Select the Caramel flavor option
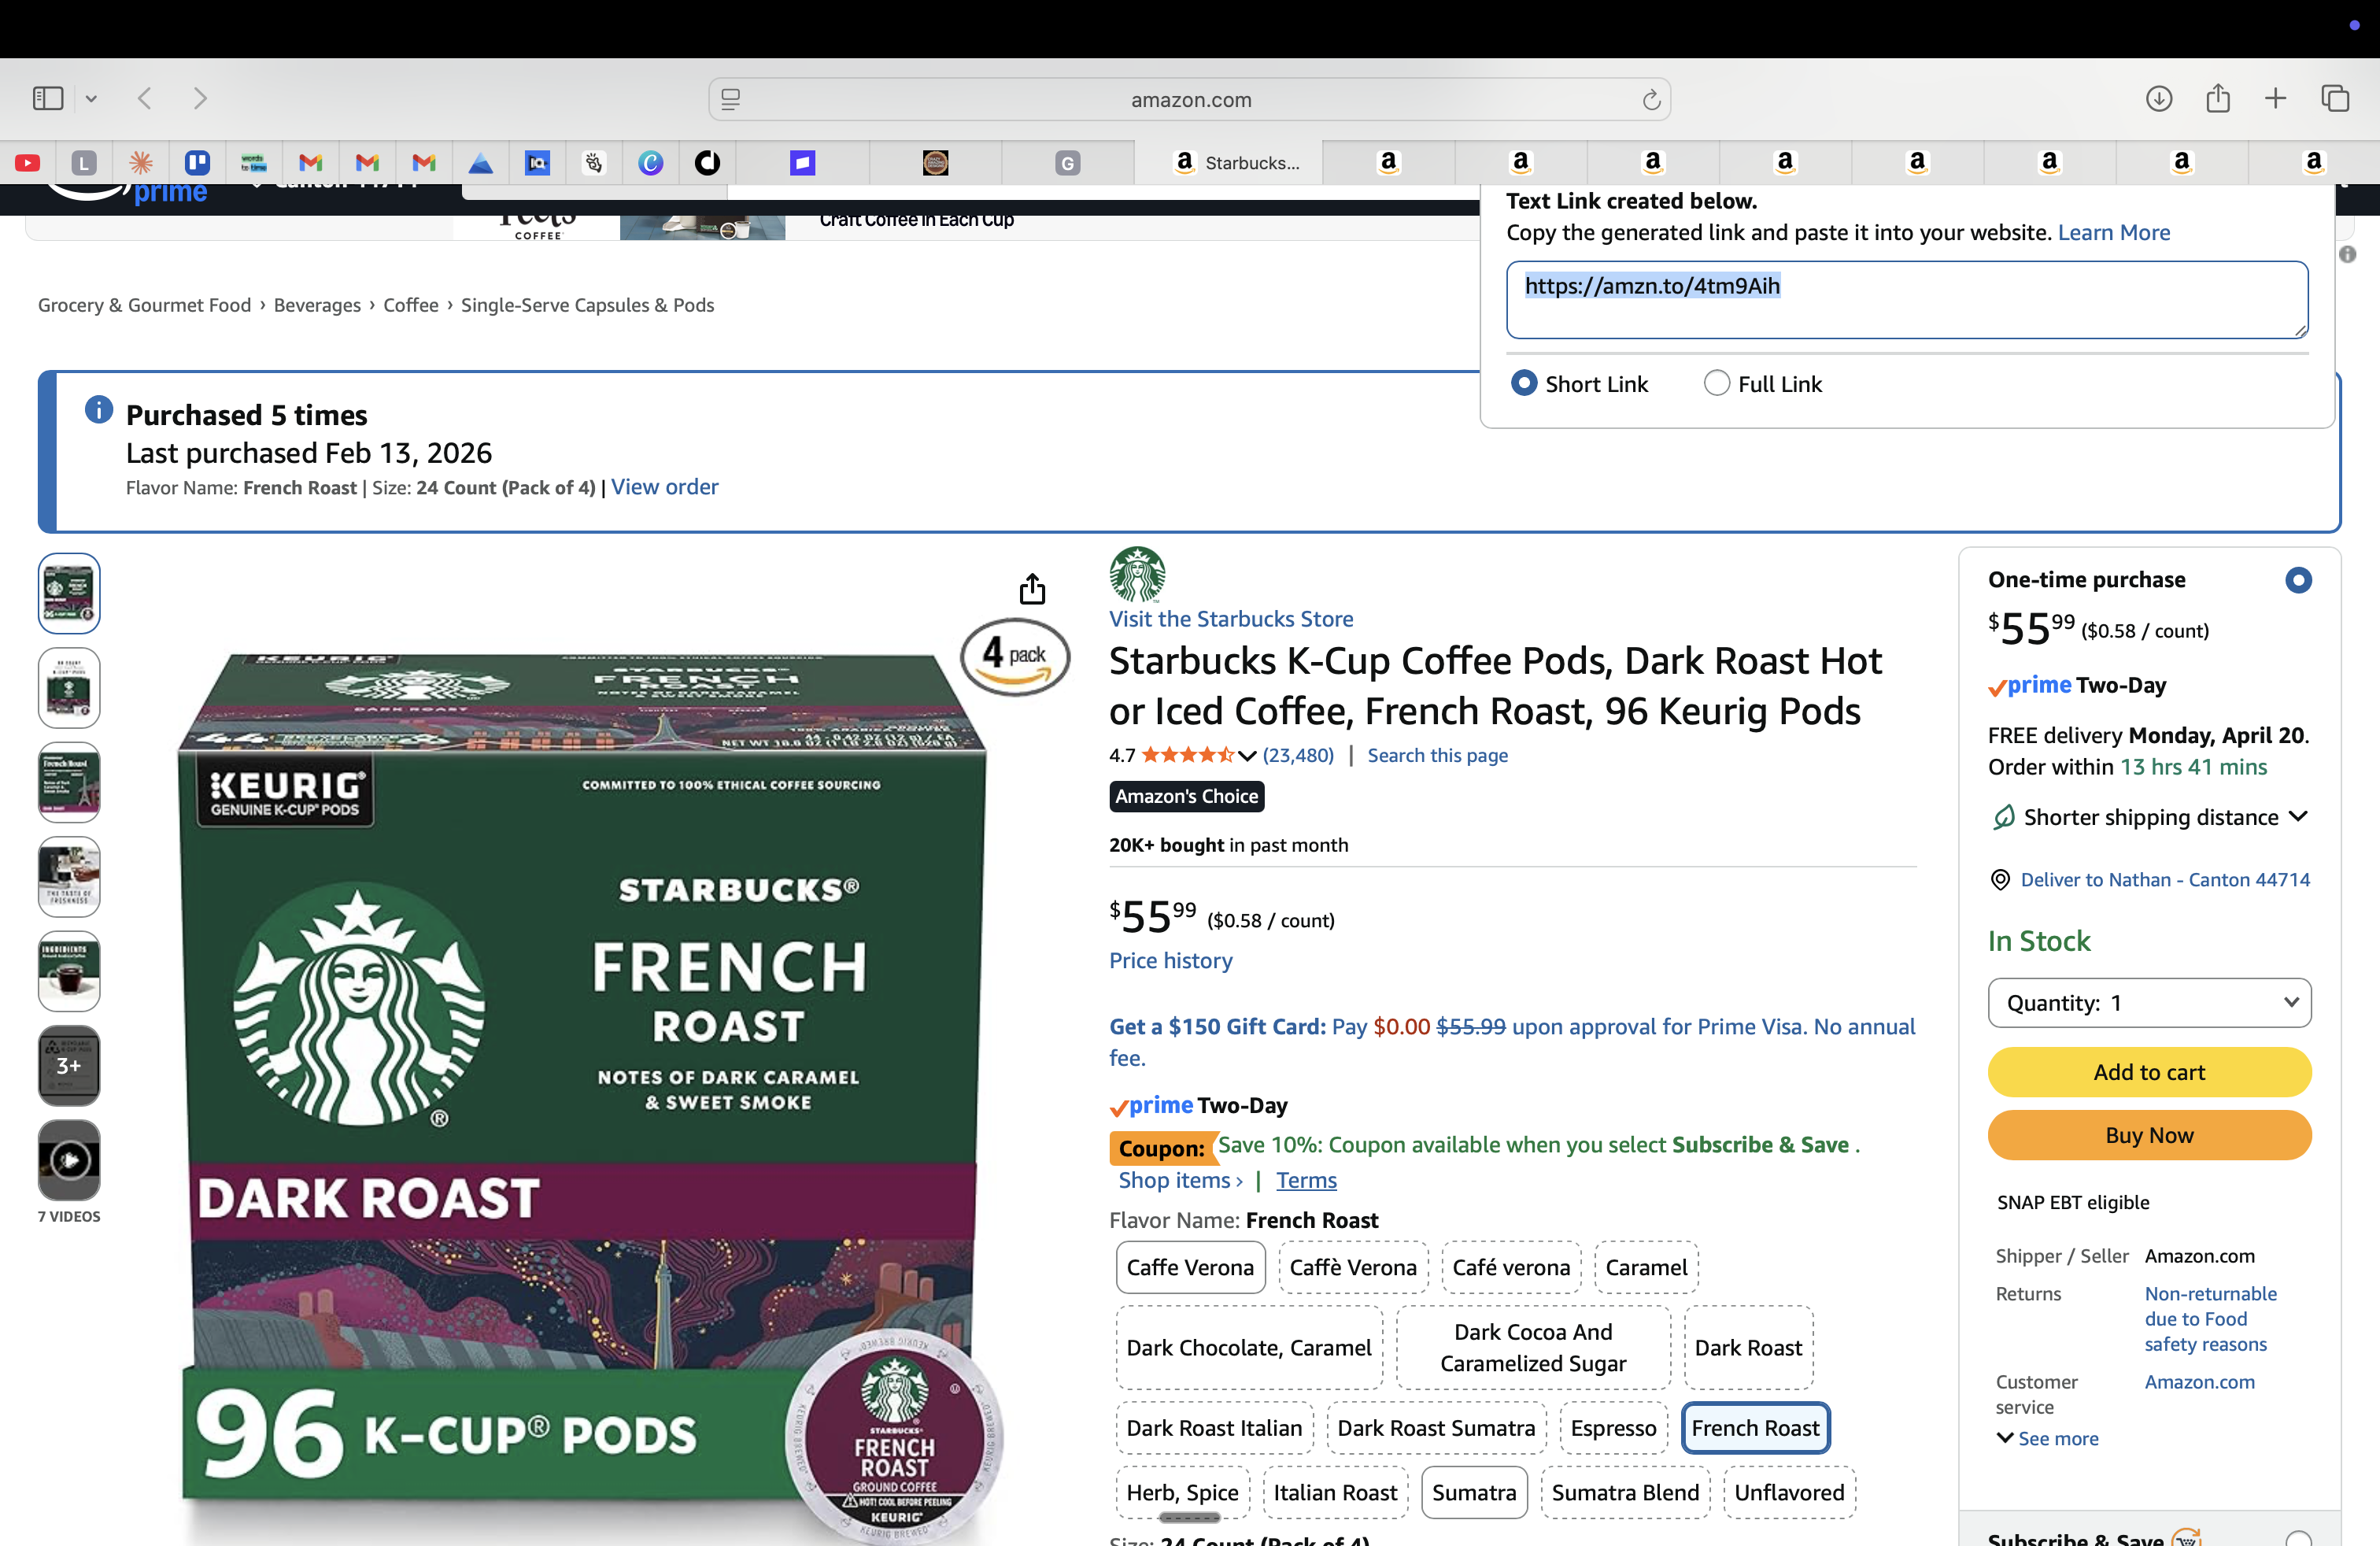 pyautogui.click(x=1646, y=1267)
